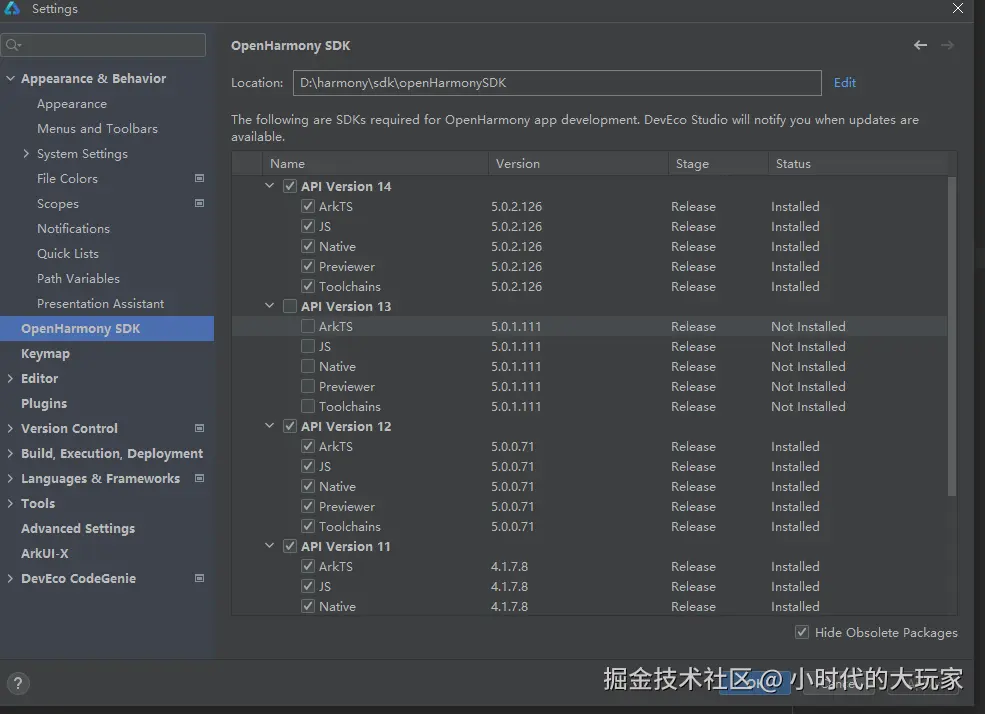Click project-level icon beside Scopes
Image resolution: width=985 pixels, height=714 pixels.
[200, 203]
